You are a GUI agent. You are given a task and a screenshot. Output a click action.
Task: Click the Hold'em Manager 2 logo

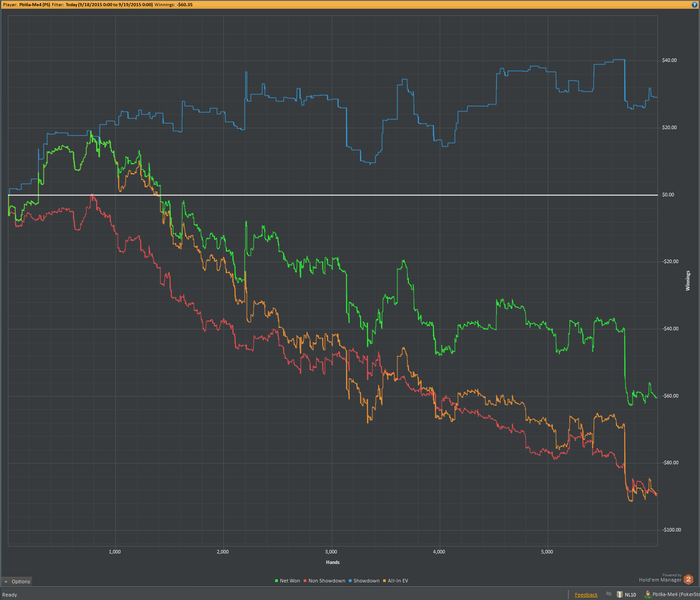[688, 579]
